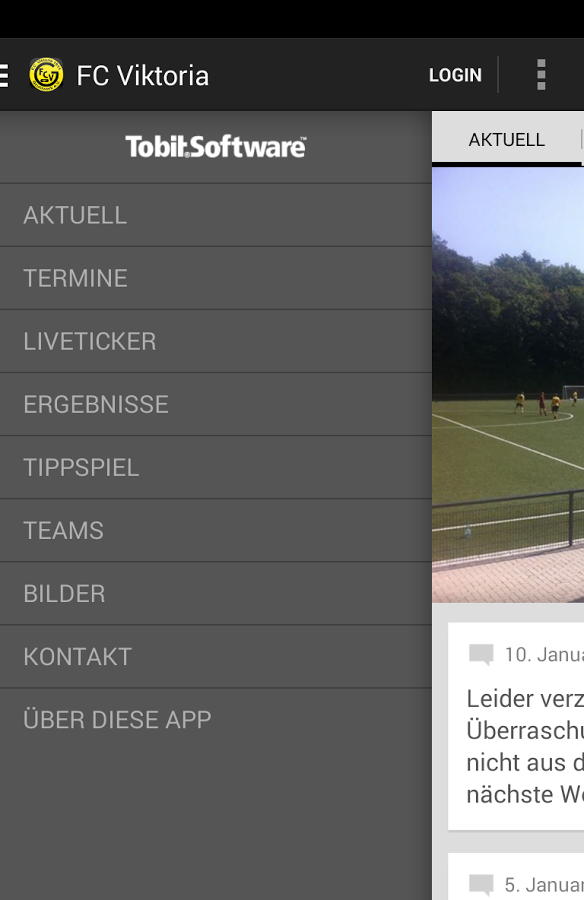Image resolution: width=584 pixels, height=900 pixels.
Task: Open the three-dot overflow menu
Action: (x=541, y=75)
